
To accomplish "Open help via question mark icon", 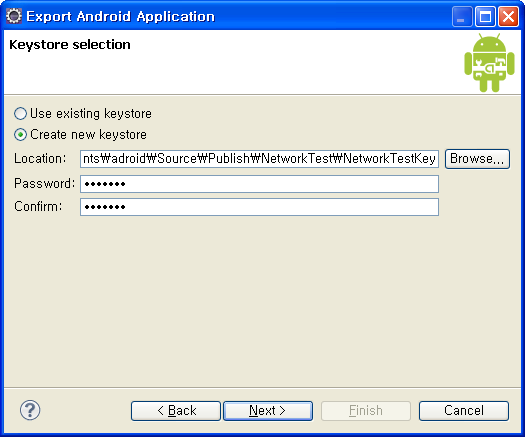I will pyautogui.click(x=30, y=410).
